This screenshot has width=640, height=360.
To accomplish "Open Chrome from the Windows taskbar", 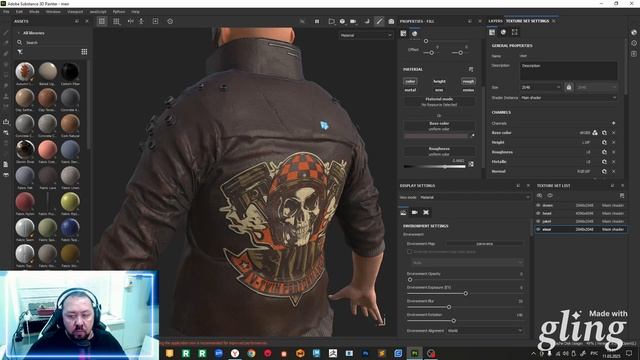I will click(x=251, y=353).
